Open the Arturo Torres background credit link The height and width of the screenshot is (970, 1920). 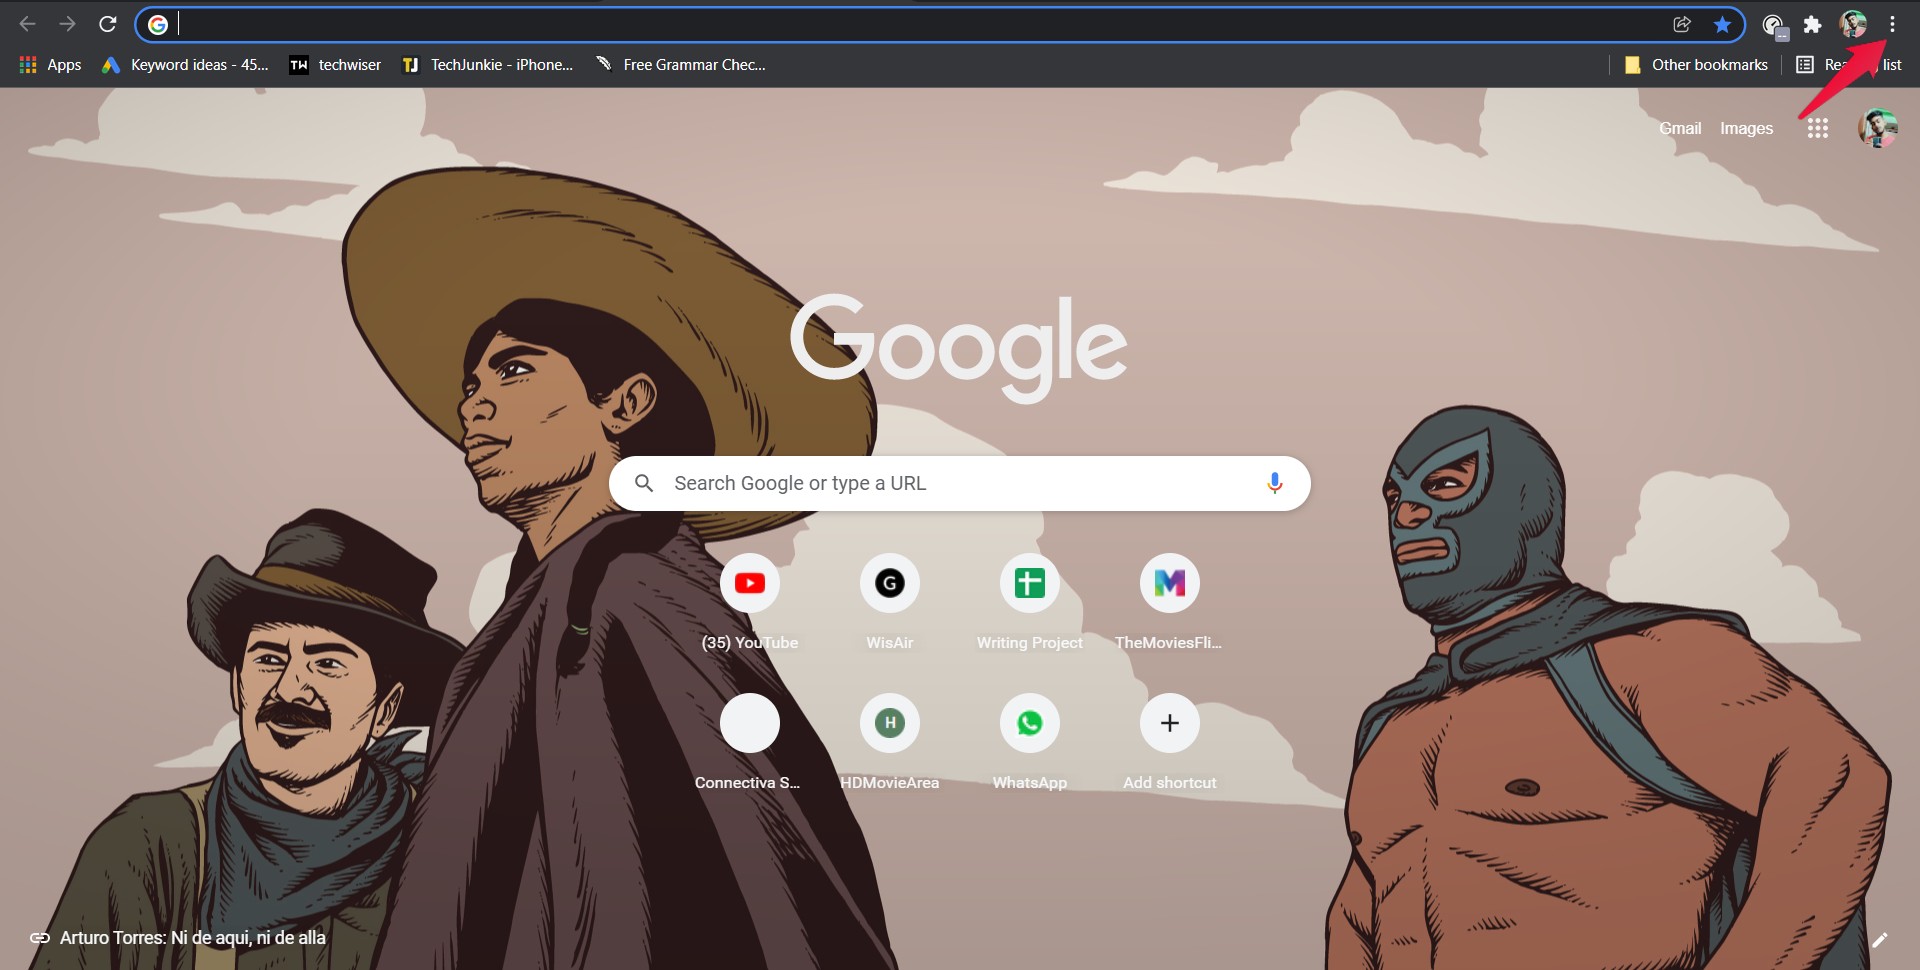178,938
